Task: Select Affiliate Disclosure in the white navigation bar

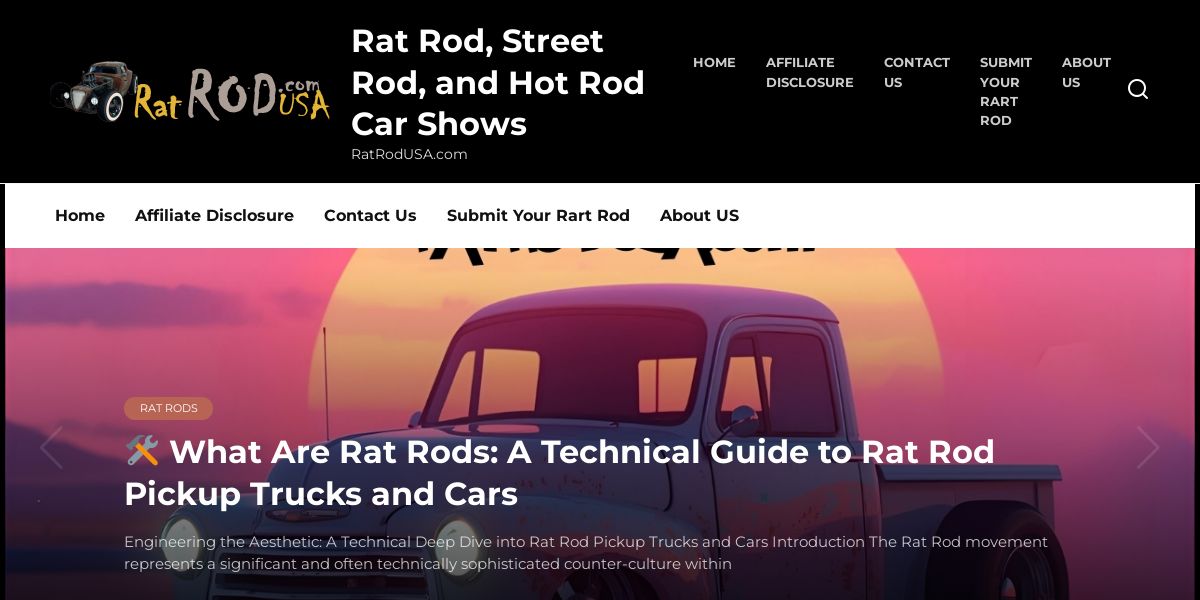Action: point(214,215)
